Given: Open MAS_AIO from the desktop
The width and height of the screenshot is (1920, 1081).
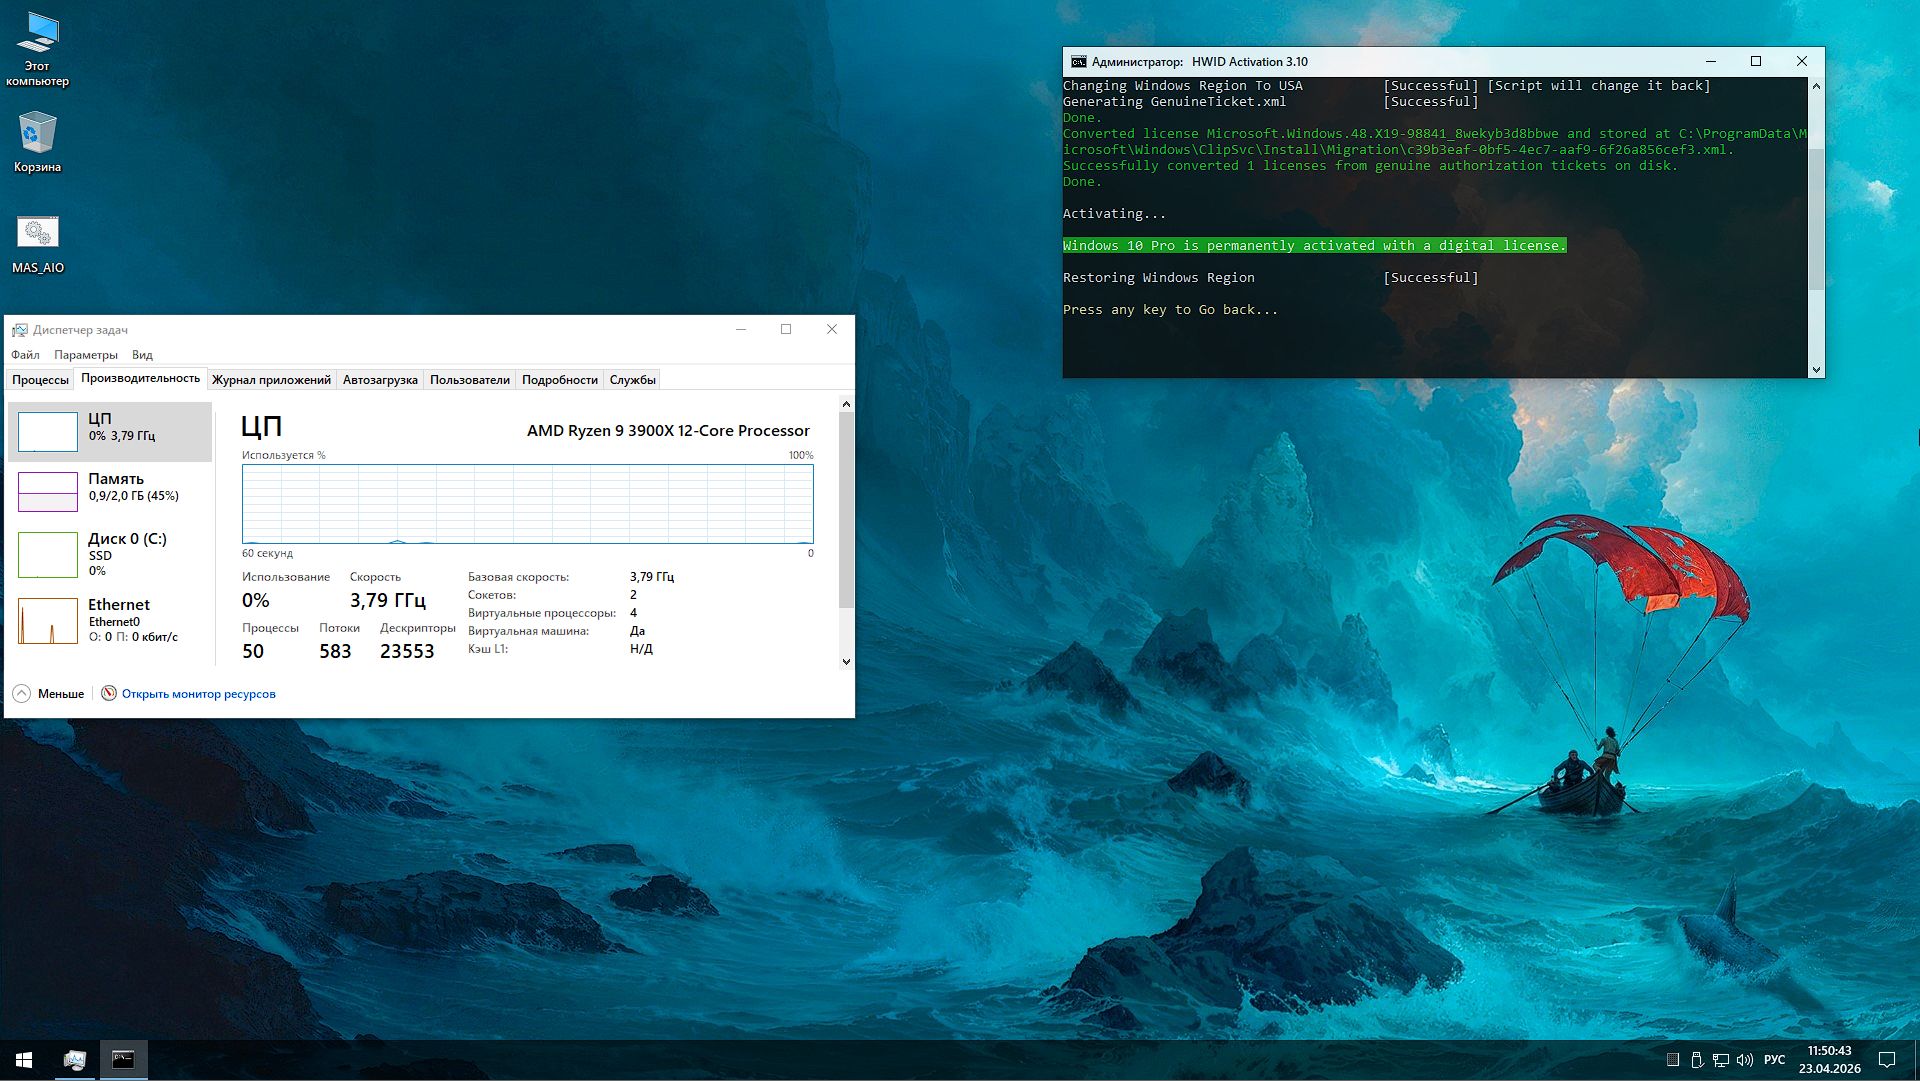Looking at the screenshot, I should pos(37,240).
